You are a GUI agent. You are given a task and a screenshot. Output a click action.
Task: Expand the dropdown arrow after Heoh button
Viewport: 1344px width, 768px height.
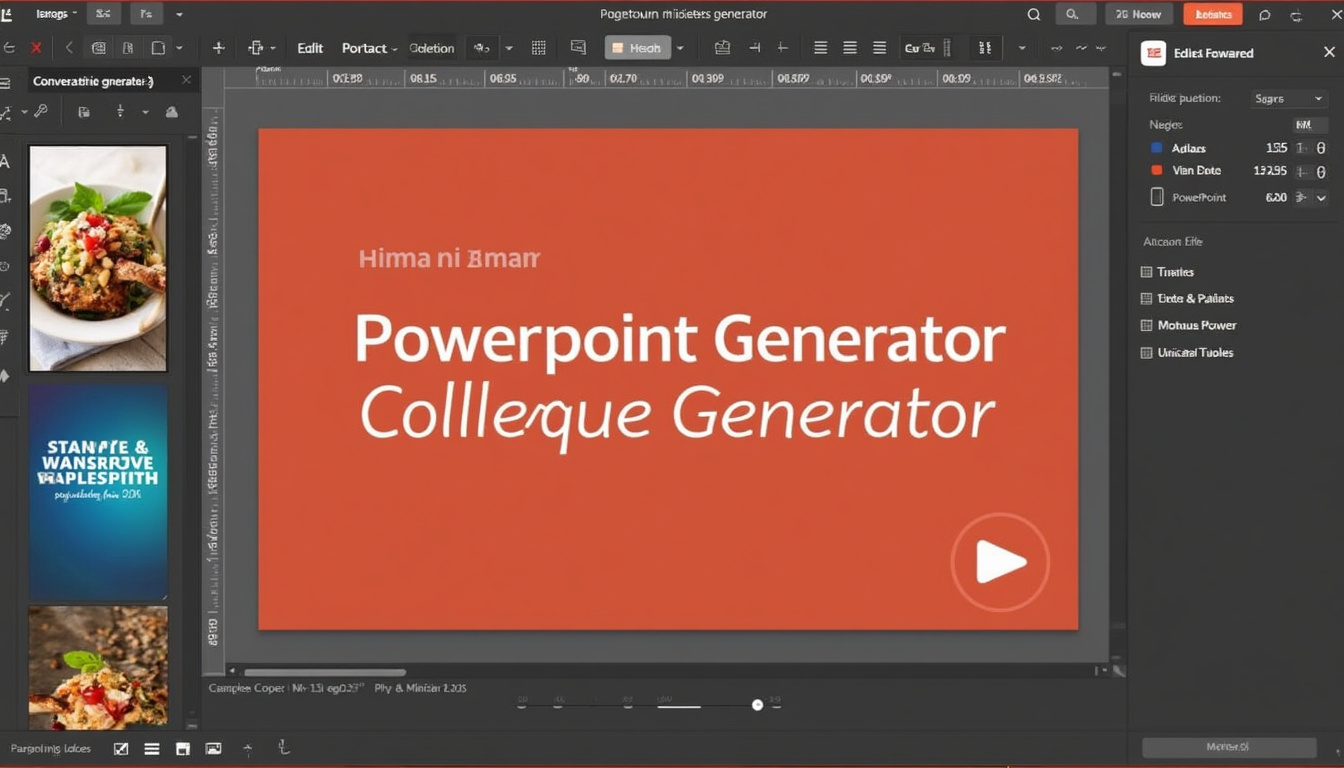coord(681,48)
